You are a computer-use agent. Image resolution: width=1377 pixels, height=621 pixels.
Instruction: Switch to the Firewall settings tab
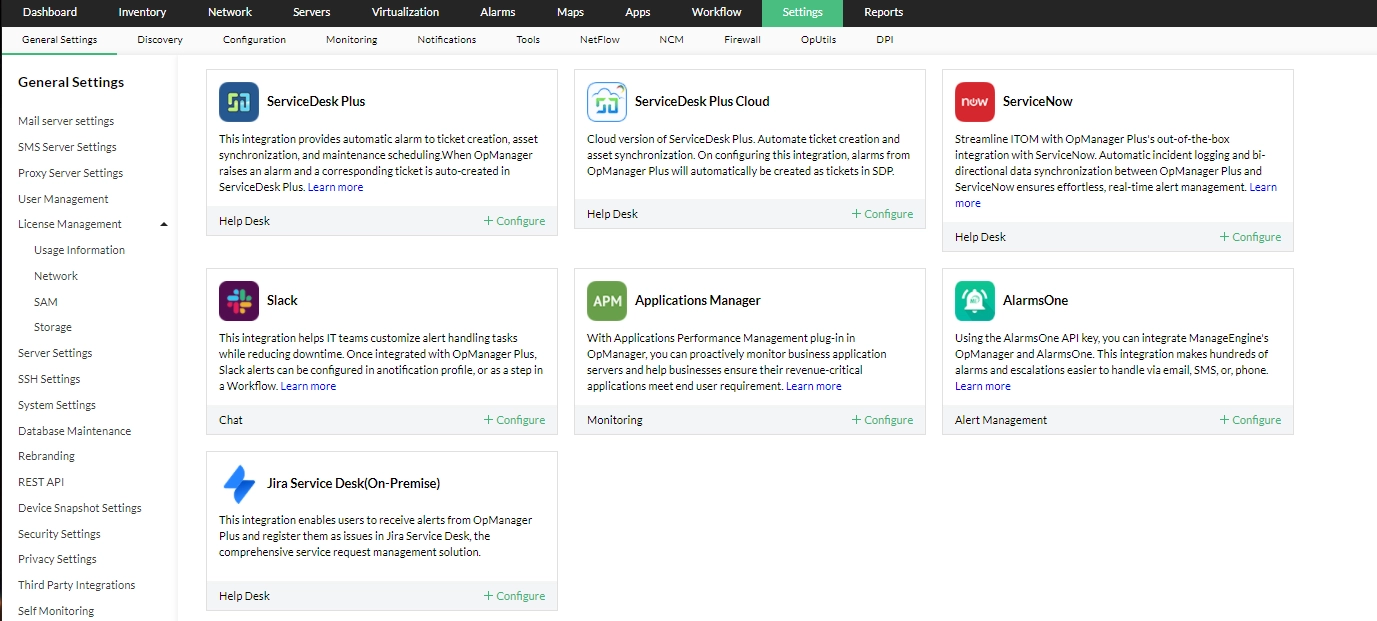(x=743, y=40)
